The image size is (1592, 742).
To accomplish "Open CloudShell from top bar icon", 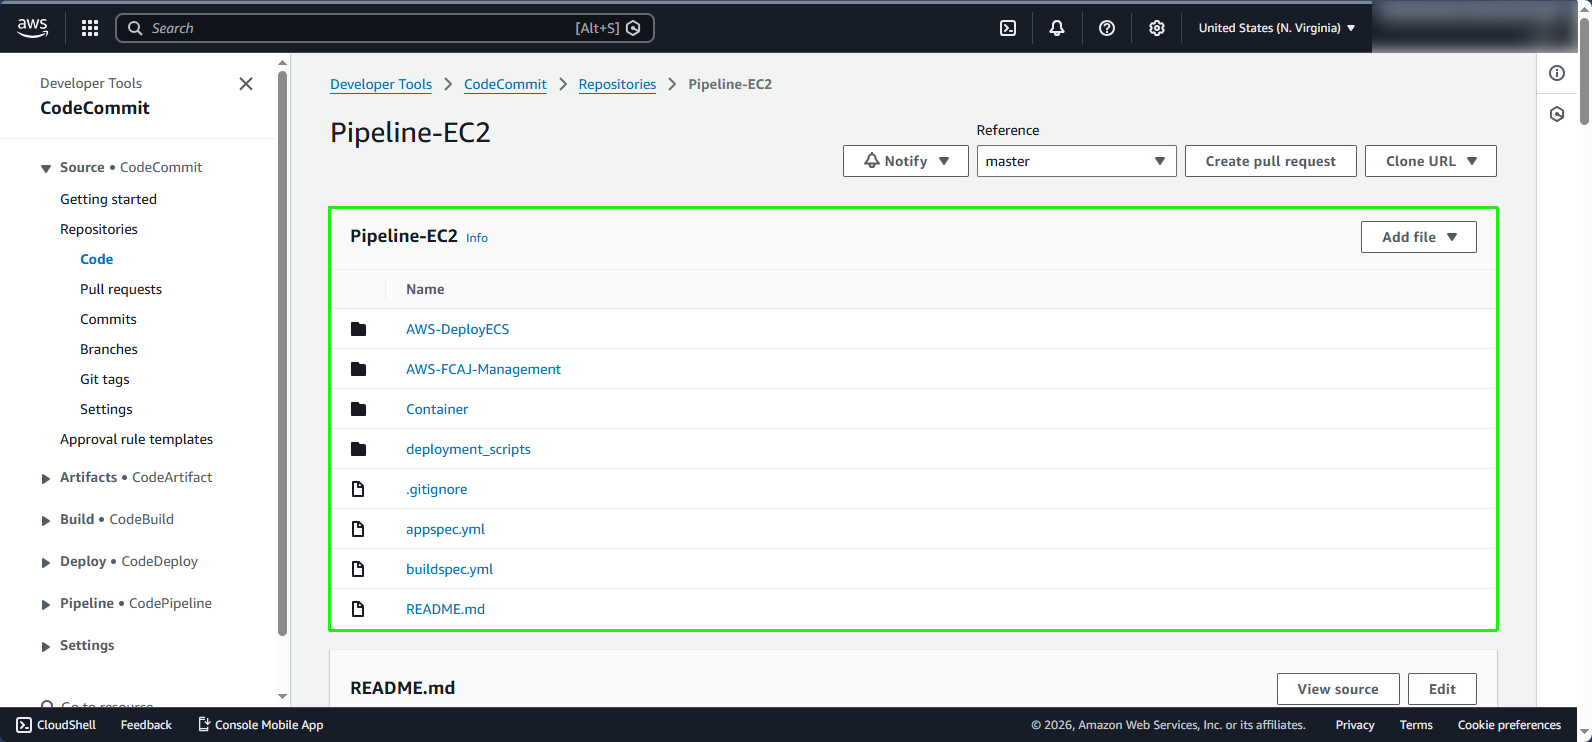I will (x=1008, y=28).
